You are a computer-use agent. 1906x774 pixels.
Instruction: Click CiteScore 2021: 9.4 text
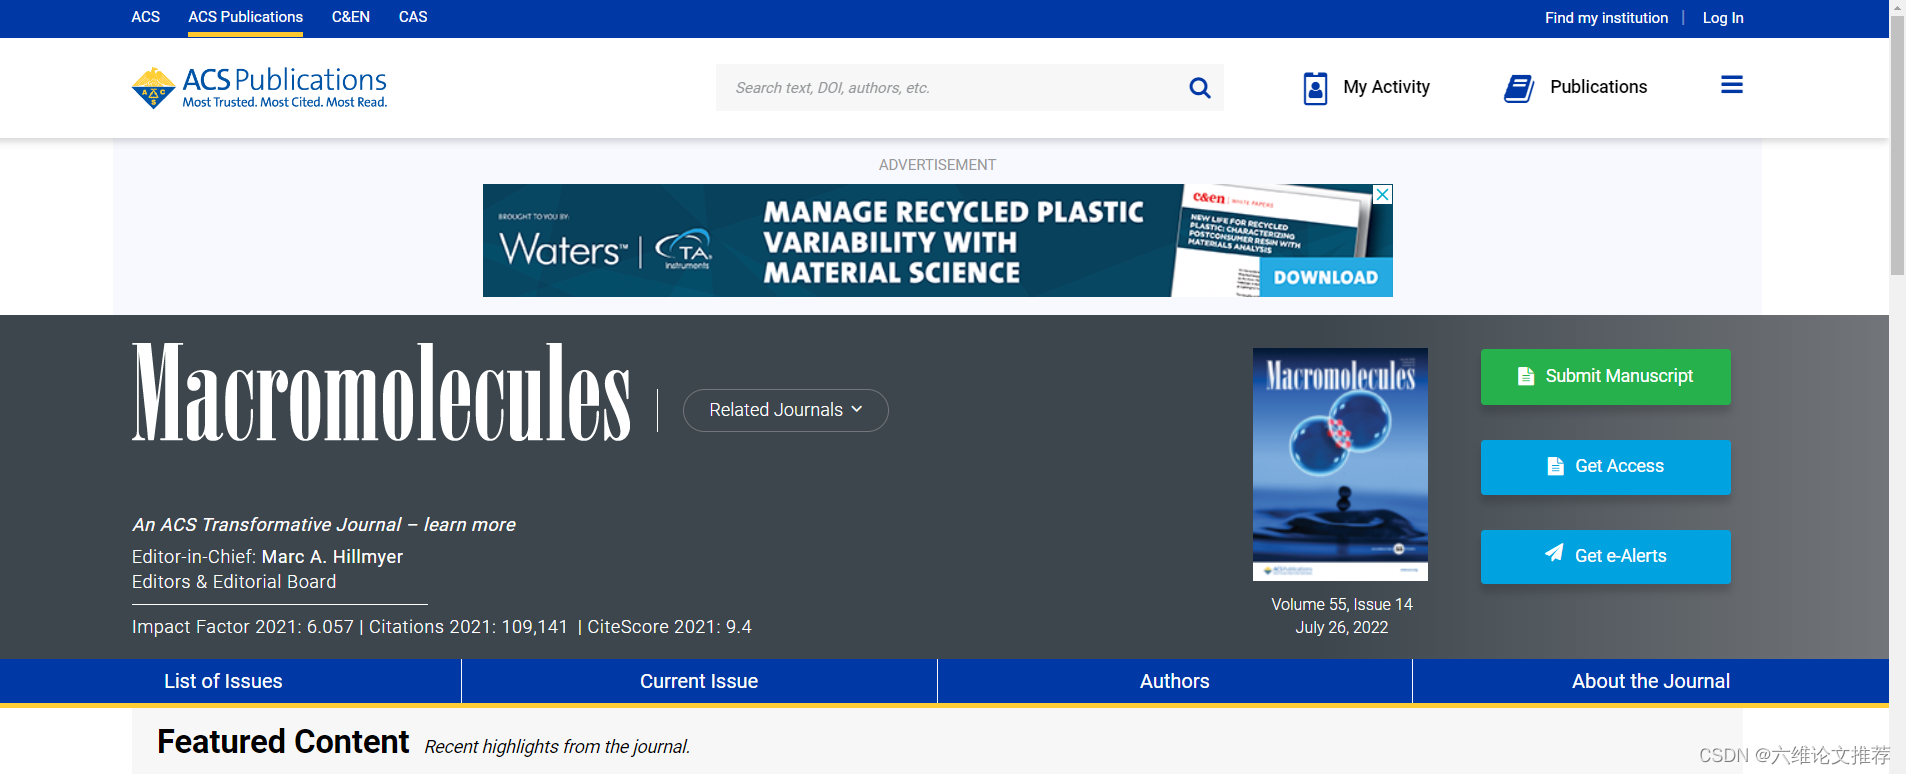(669, 627)
